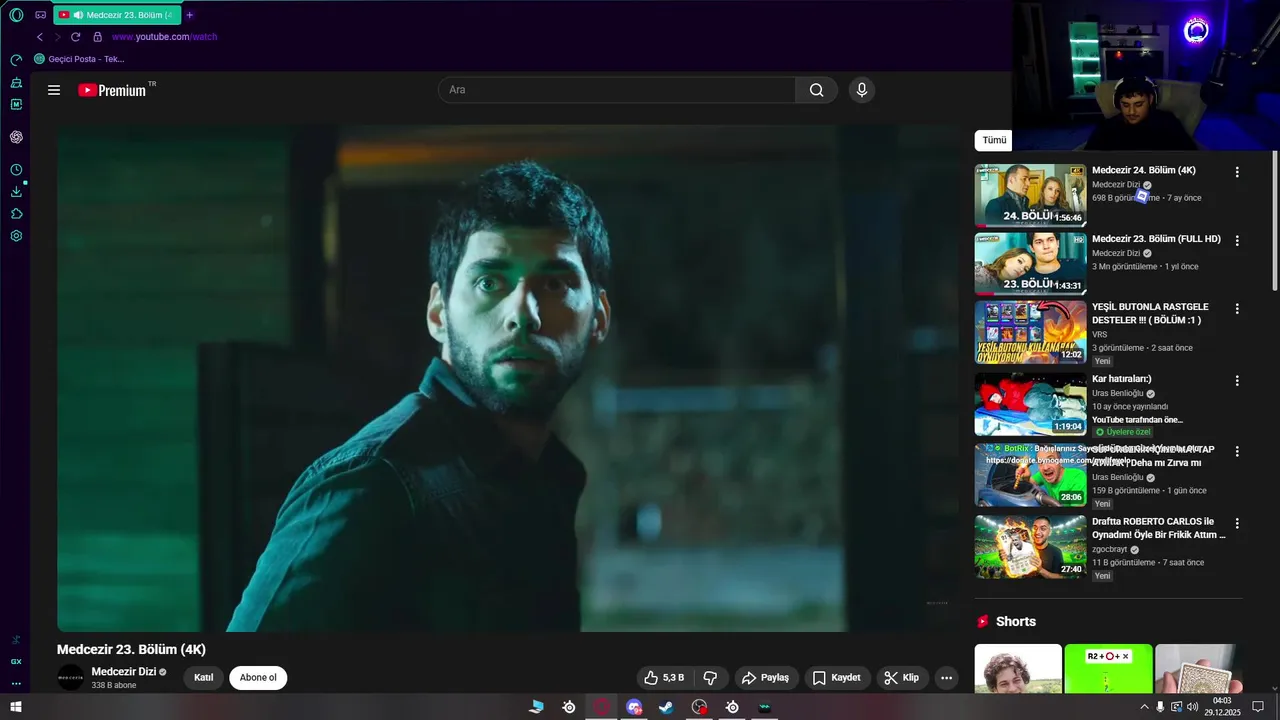Click the Katıl button
Screen dimensions: 1280x720
coord(204,678)
